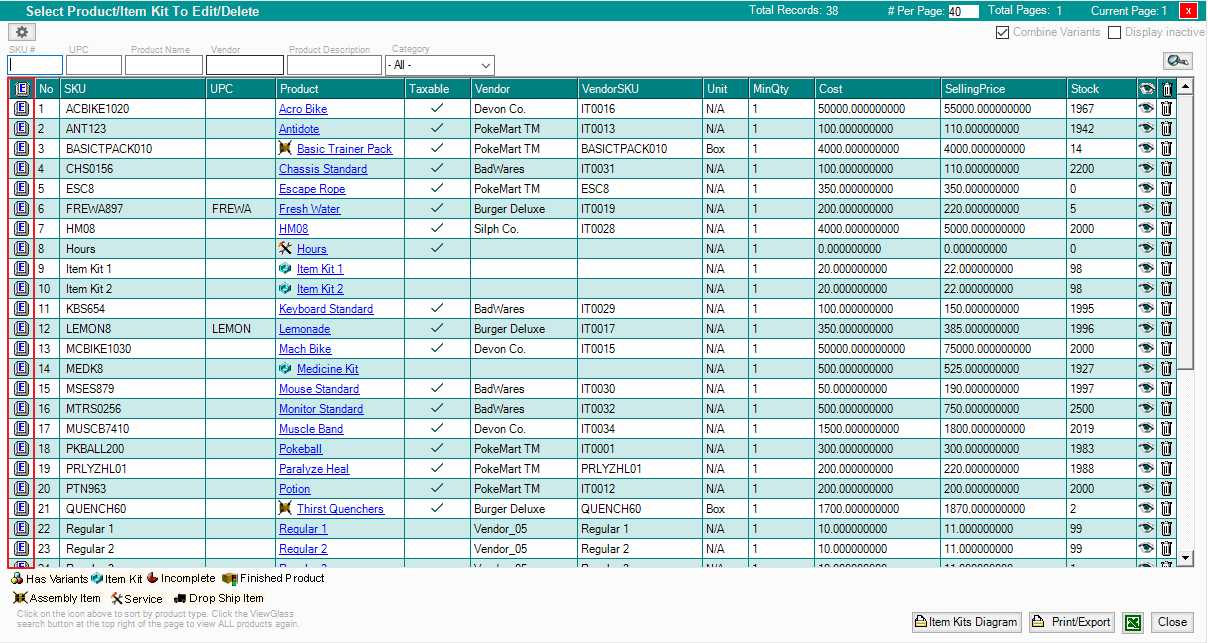
Task: Export to Excel using the green spreadsheet icon
Action: [1132, 622]
